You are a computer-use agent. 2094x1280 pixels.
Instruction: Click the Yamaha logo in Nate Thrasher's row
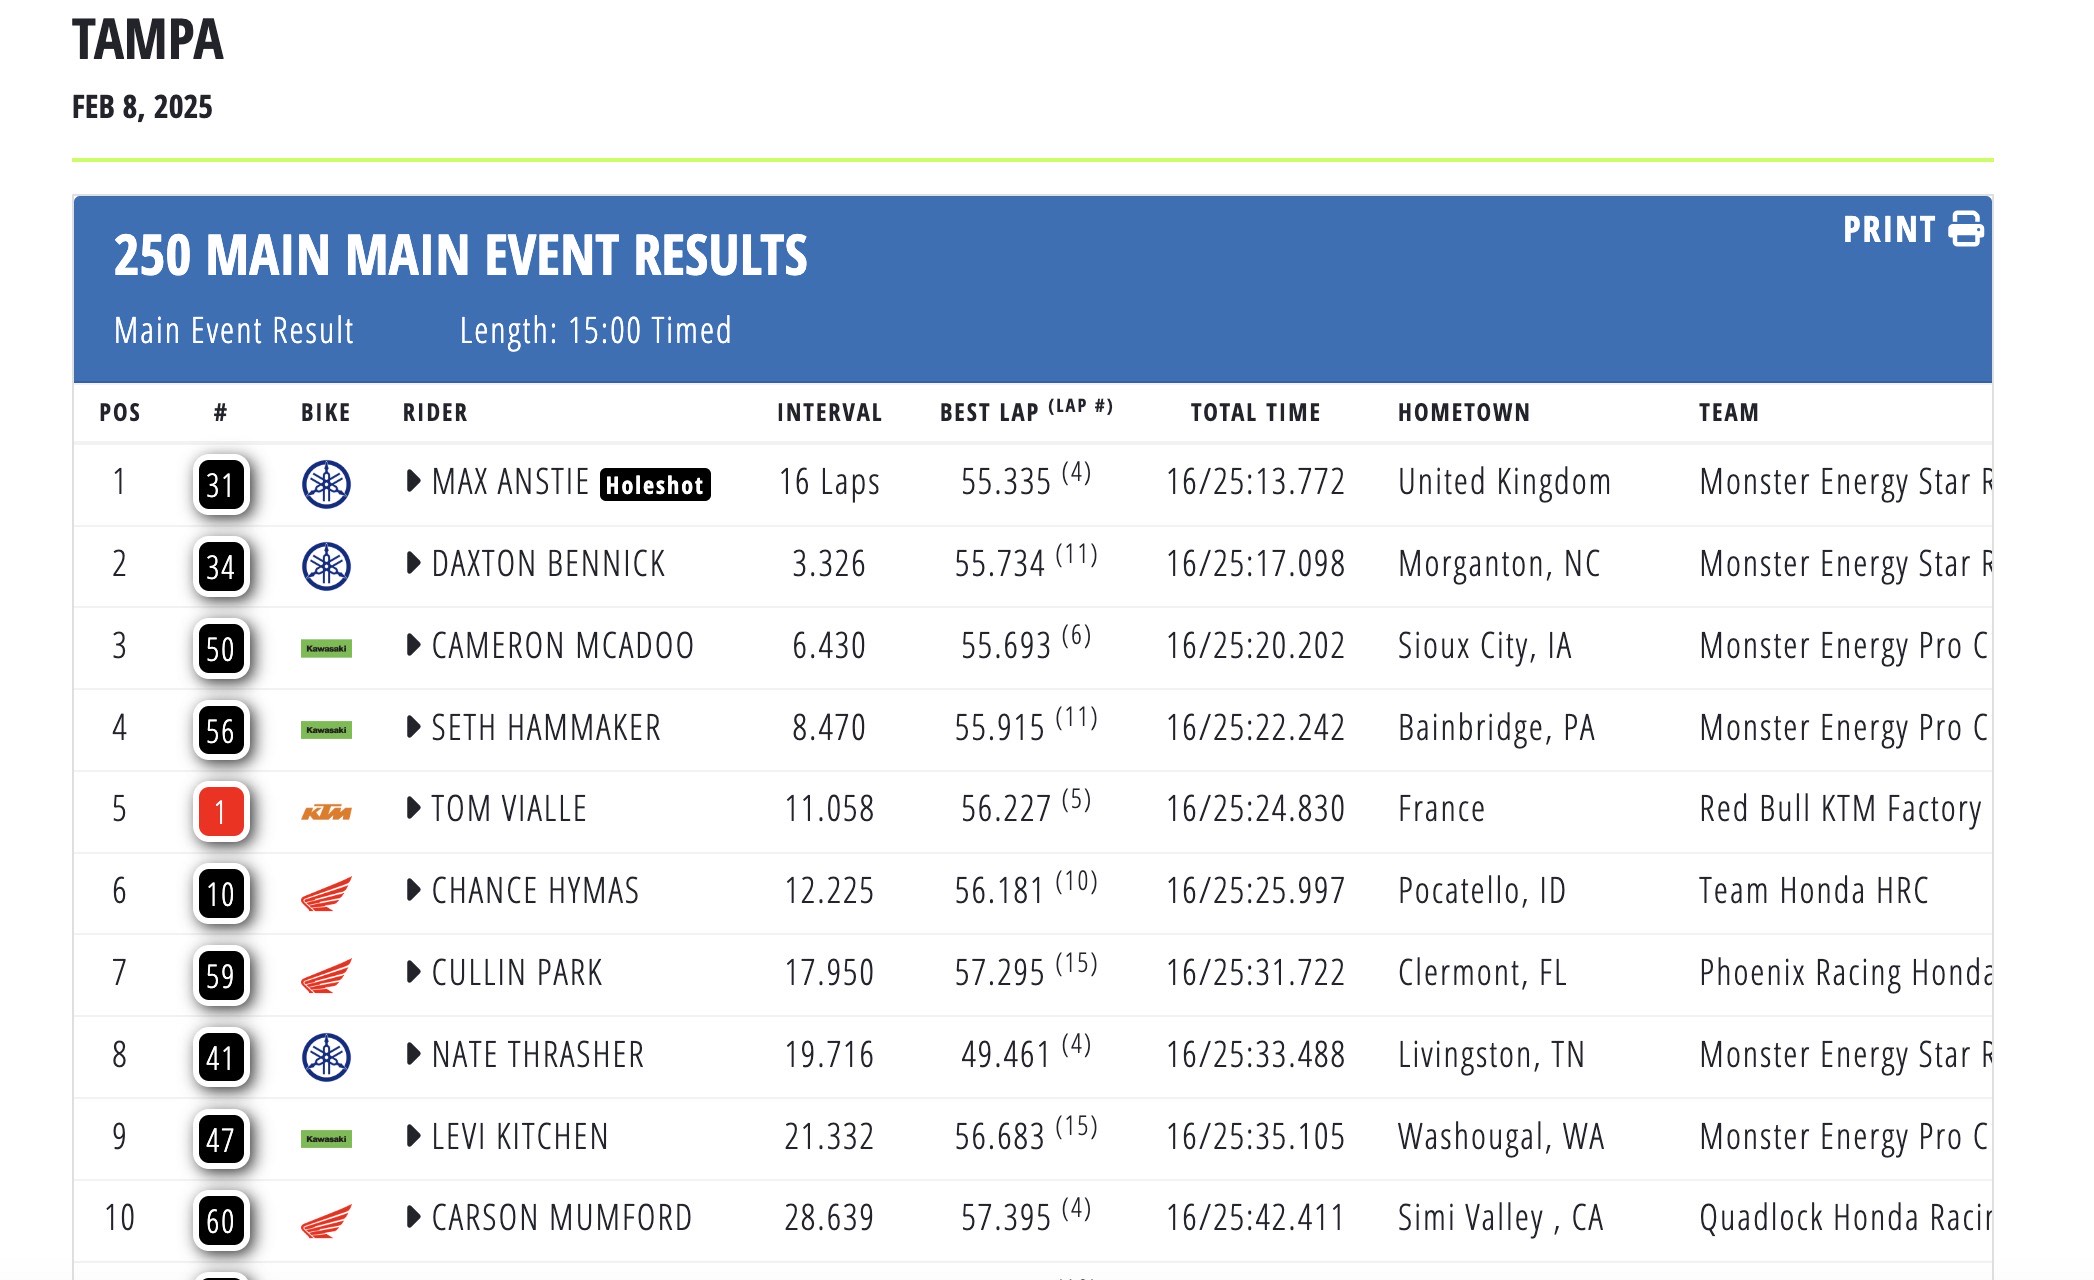pyautogui.click(x=326, y=1057)
